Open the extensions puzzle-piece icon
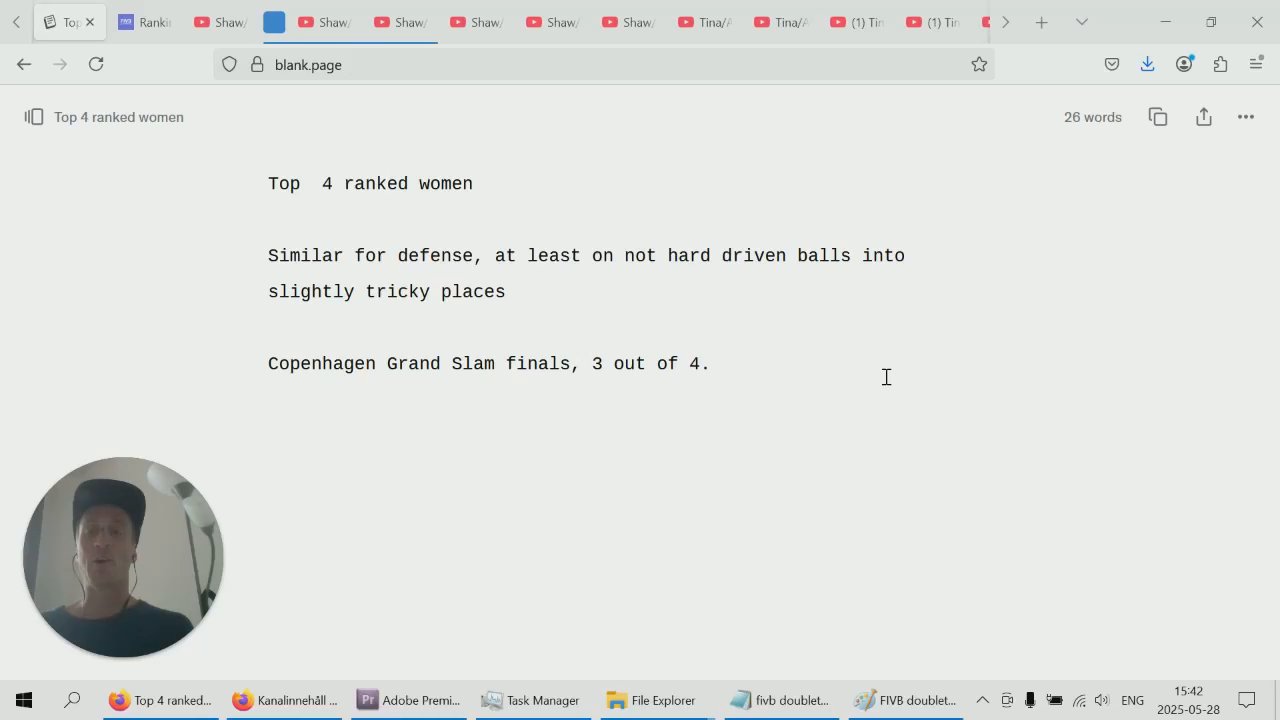The image size is (1280, 720). 1220,64
